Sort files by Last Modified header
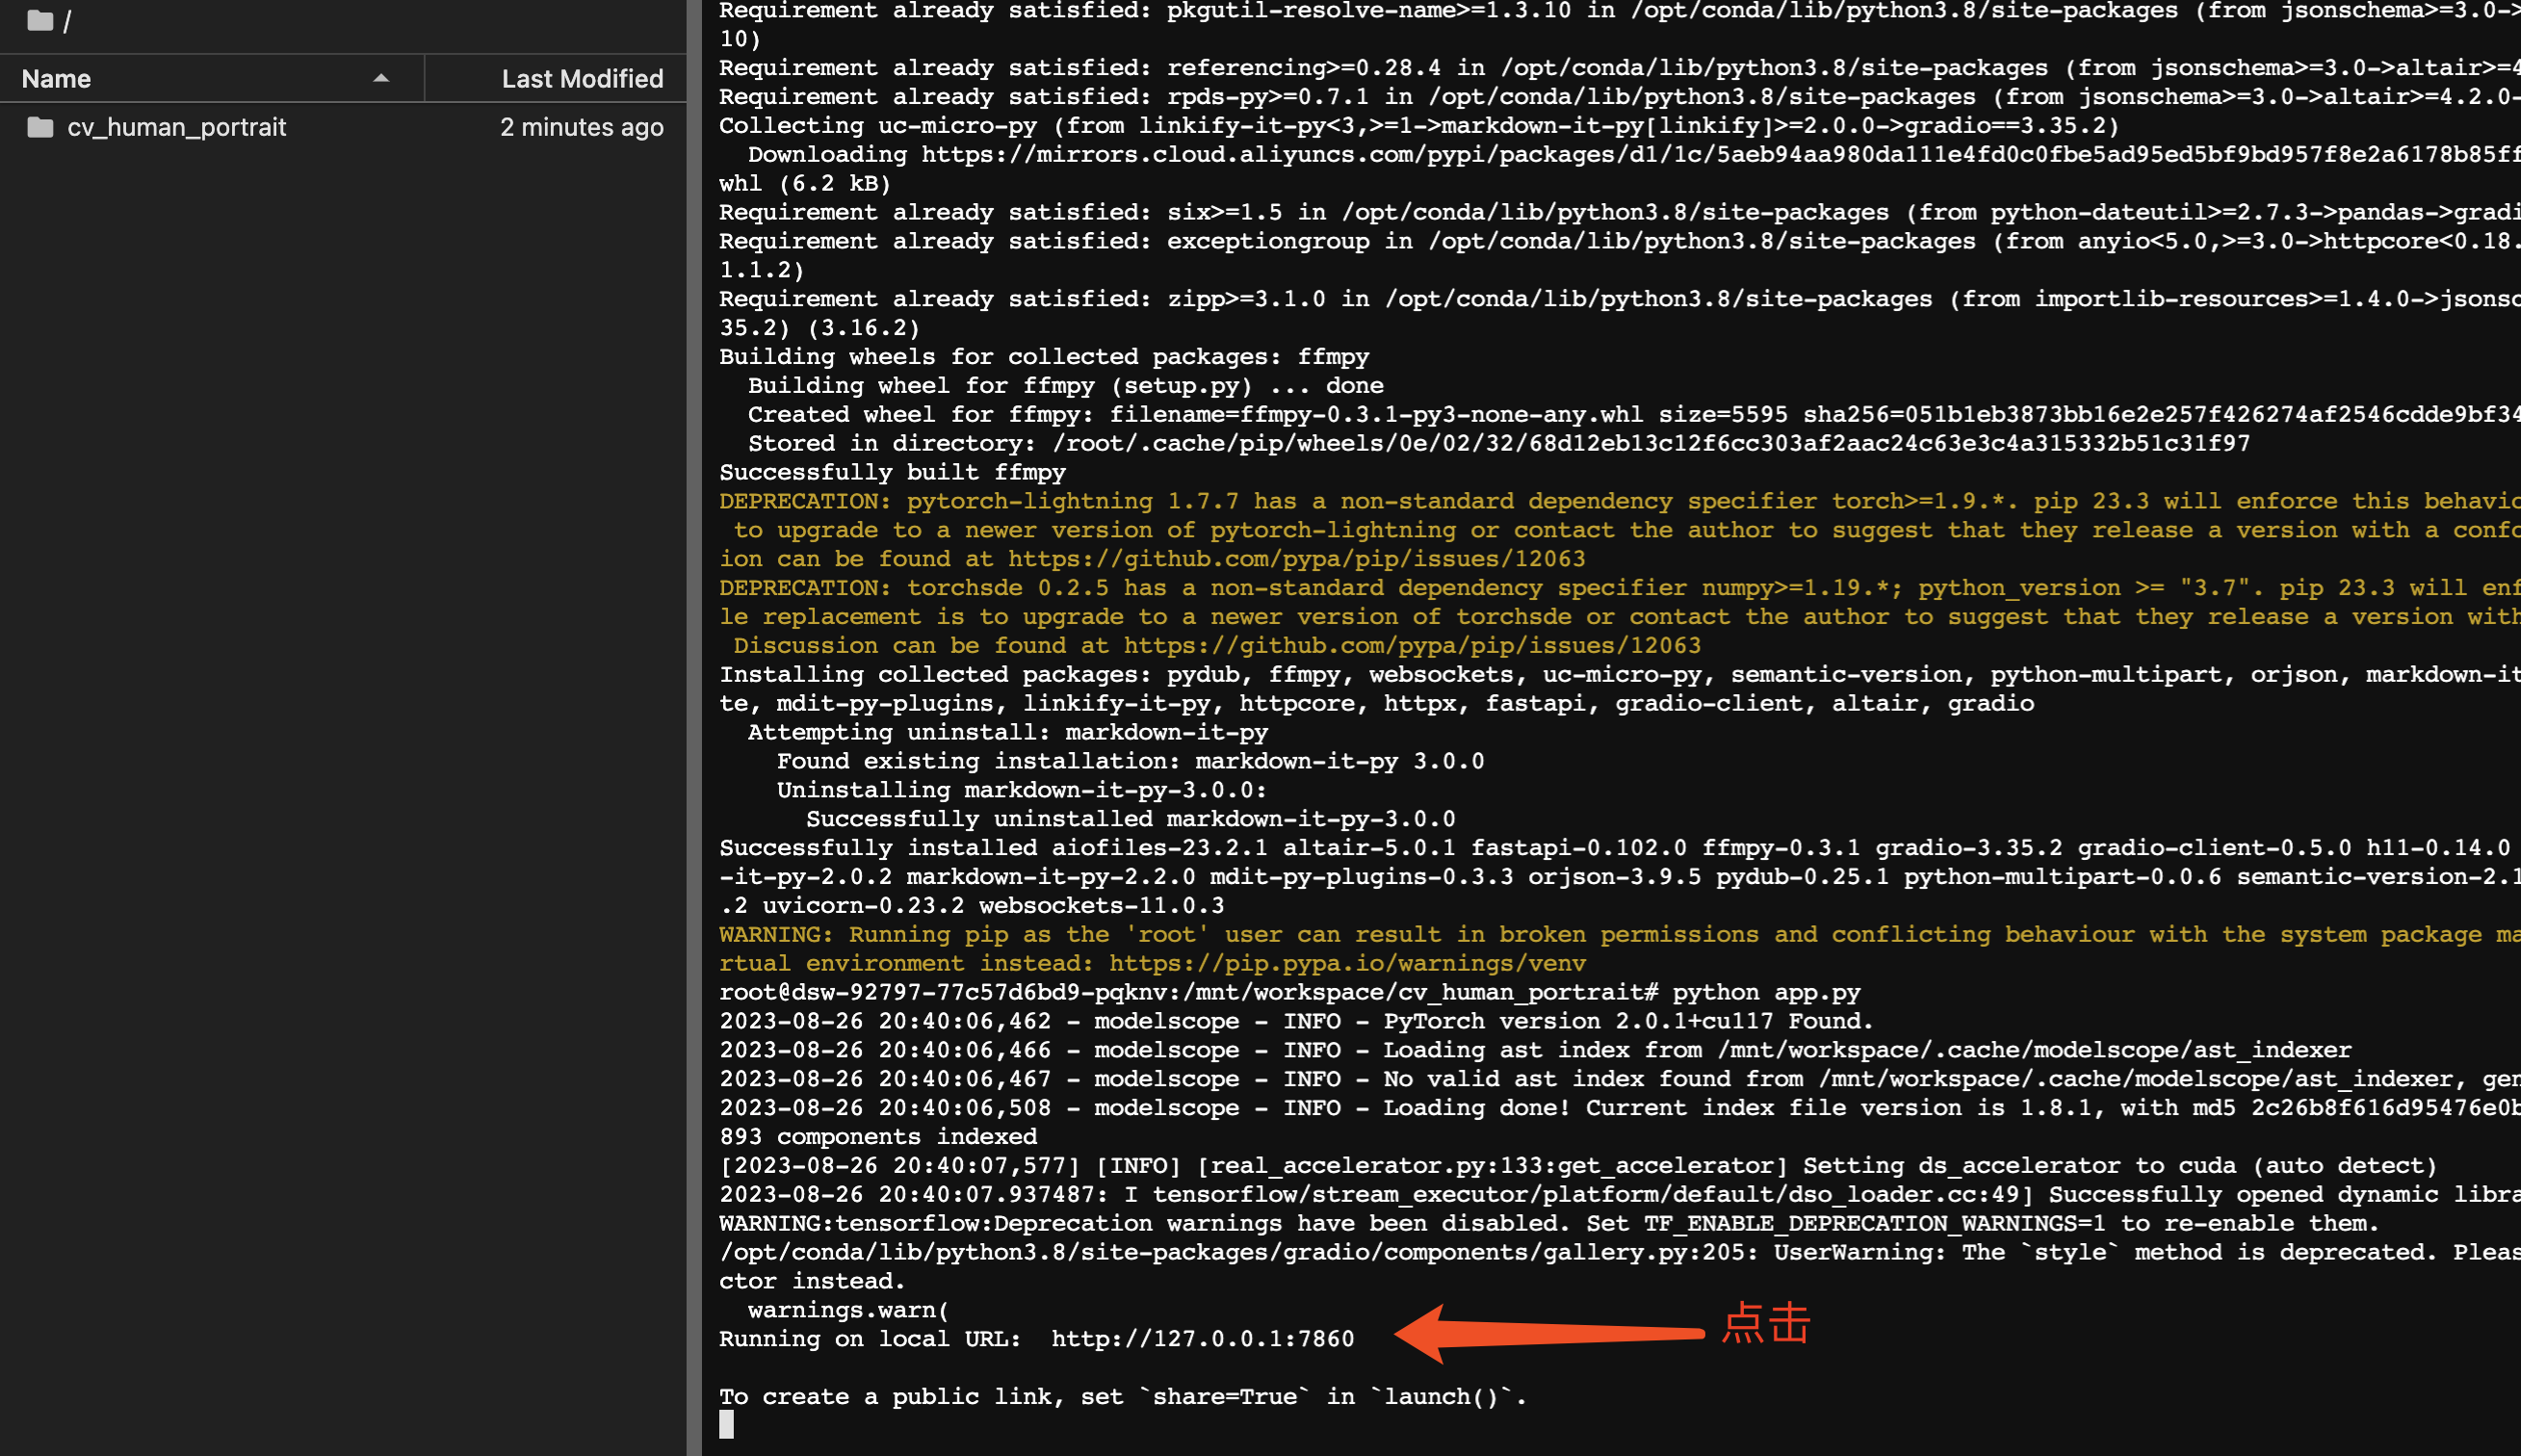 click(582, 78)
